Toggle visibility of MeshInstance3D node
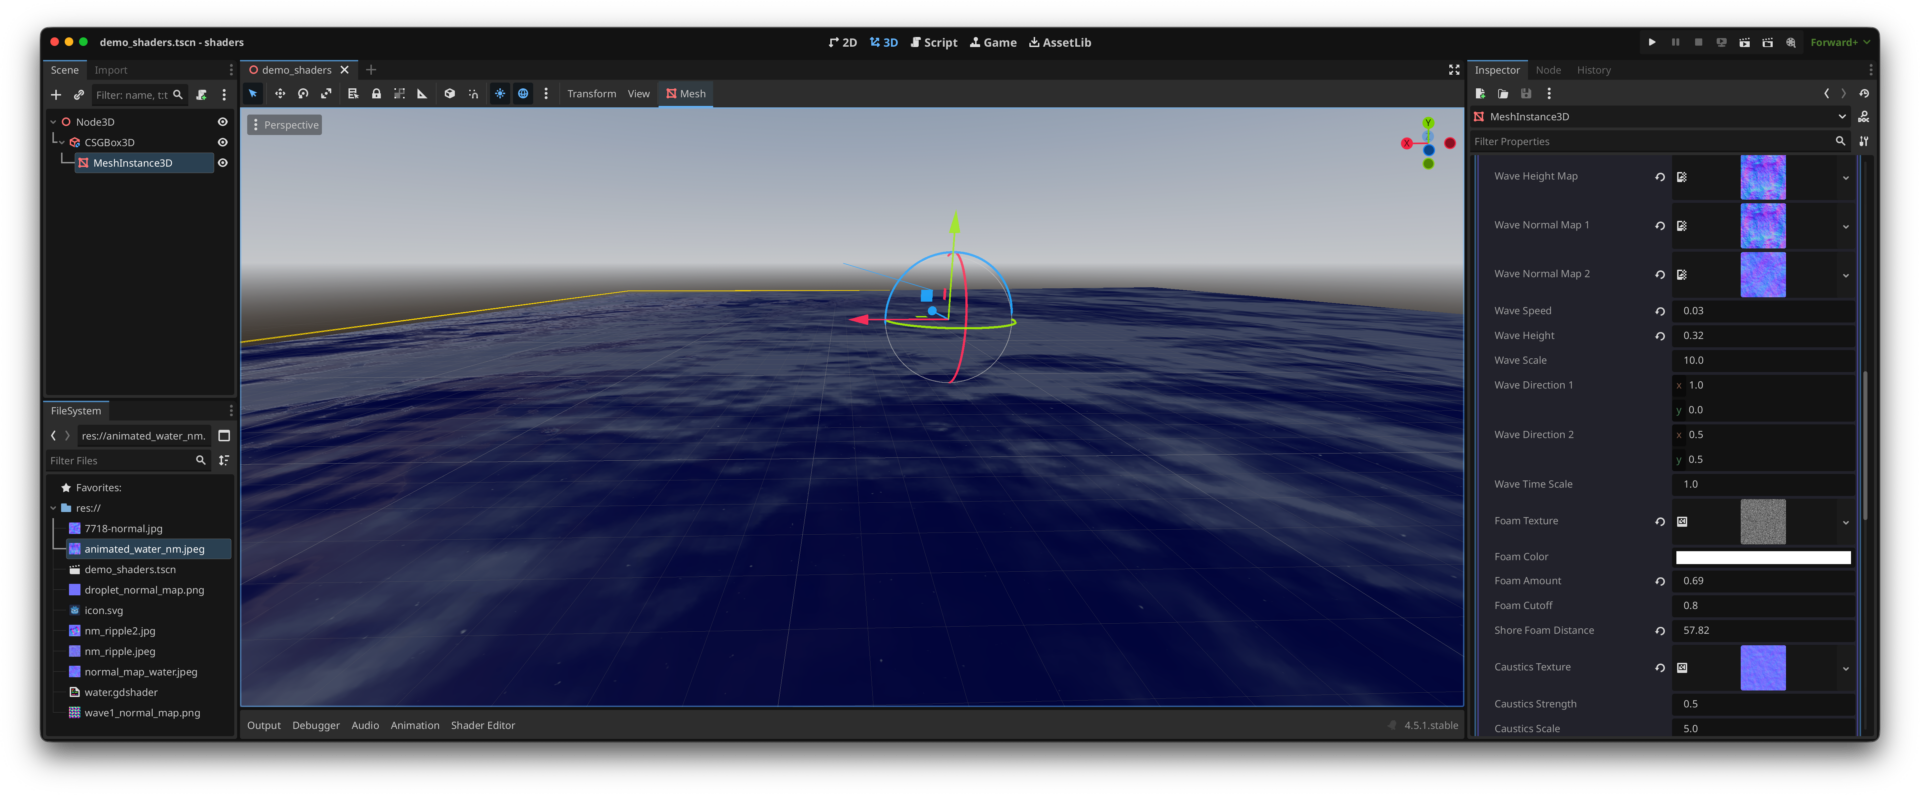1920x795 pixels. (x=223, y=163)
